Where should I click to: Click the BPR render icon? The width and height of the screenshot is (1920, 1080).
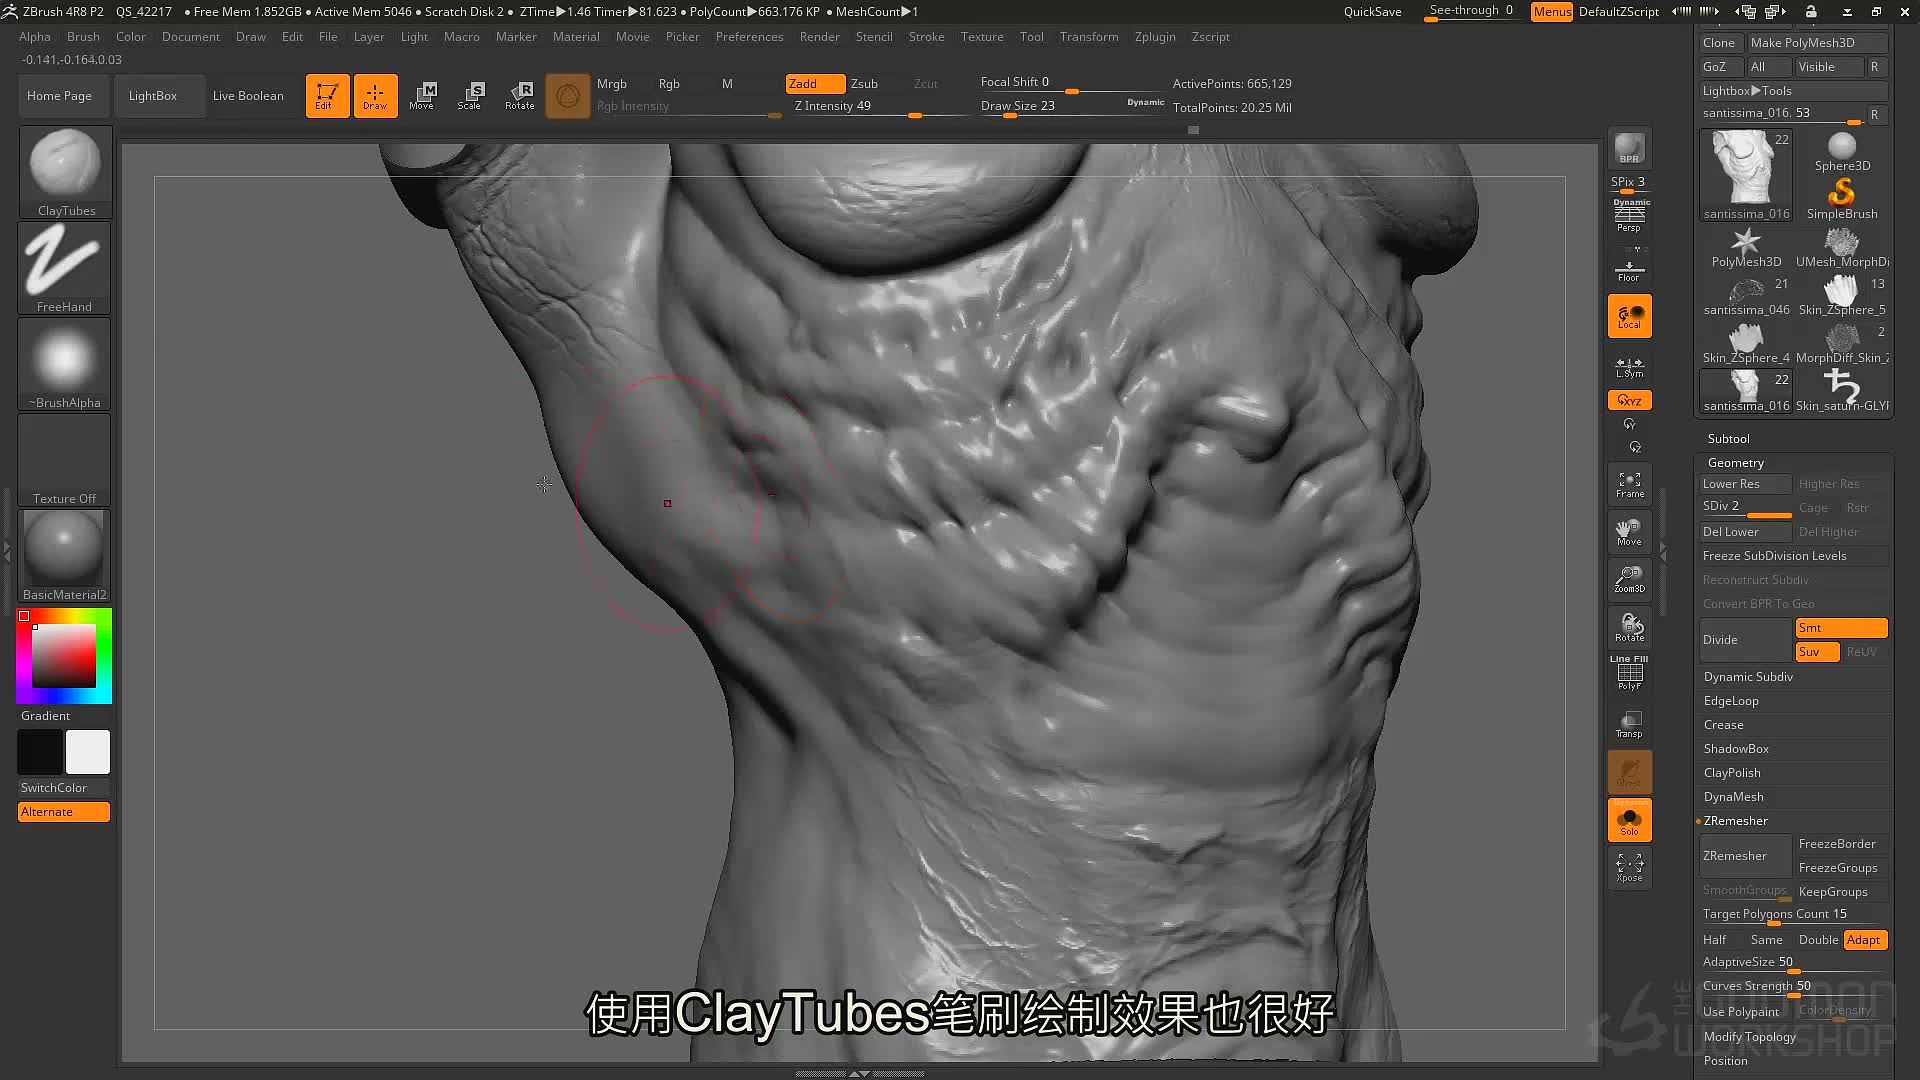(x=1629, y=148)
